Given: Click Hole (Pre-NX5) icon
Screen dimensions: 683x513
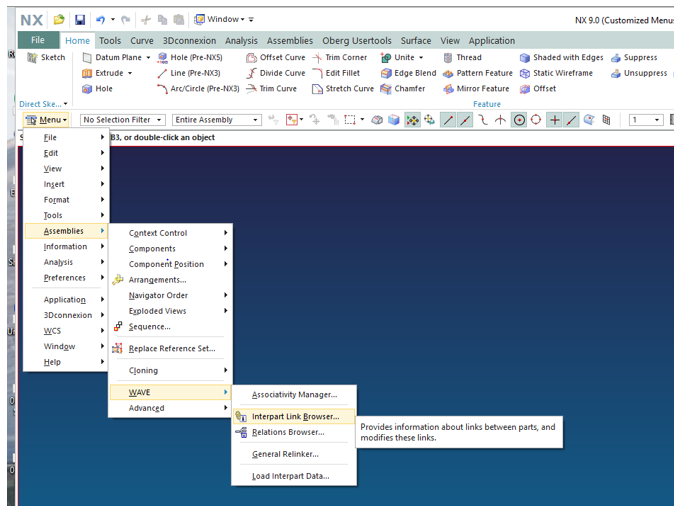Looking at the screenshot, I should click(x=162, y=57).
